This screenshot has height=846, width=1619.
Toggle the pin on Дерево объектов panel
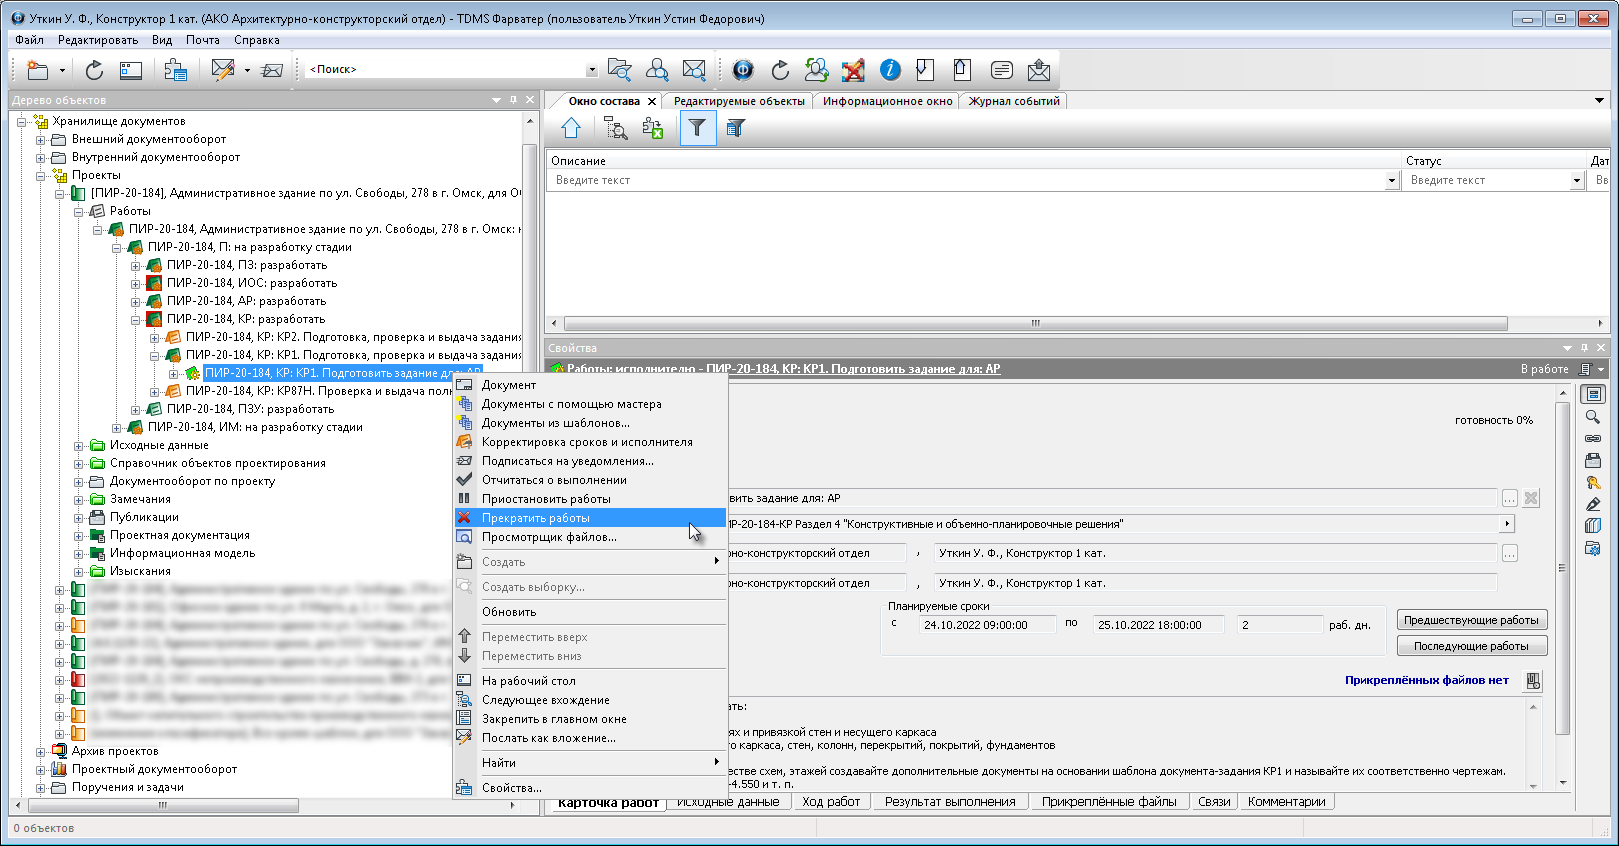pyautogui.click(x=513, y=100)
